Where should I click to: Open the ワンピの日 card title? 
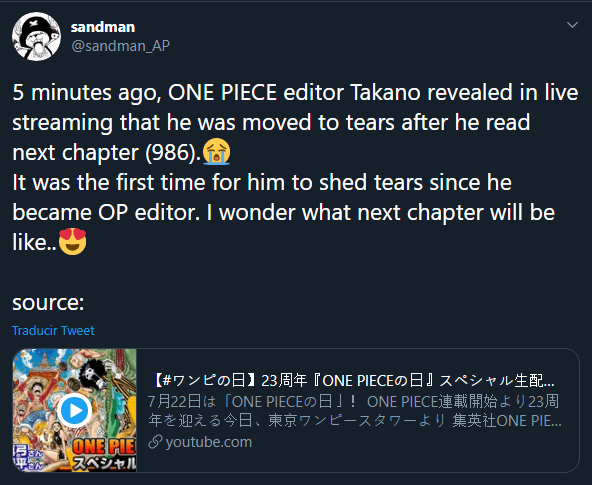(353, 380)
